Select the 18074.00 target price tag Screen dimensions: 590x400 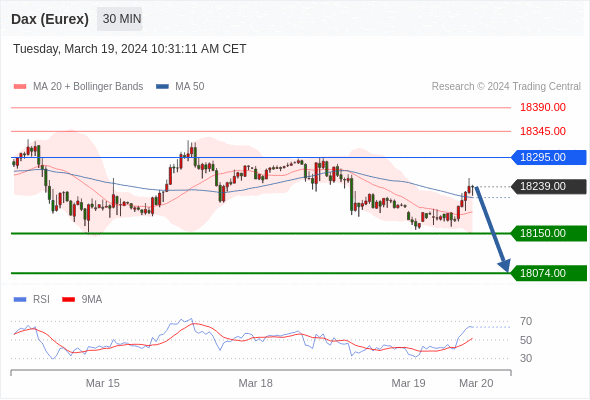549,273
